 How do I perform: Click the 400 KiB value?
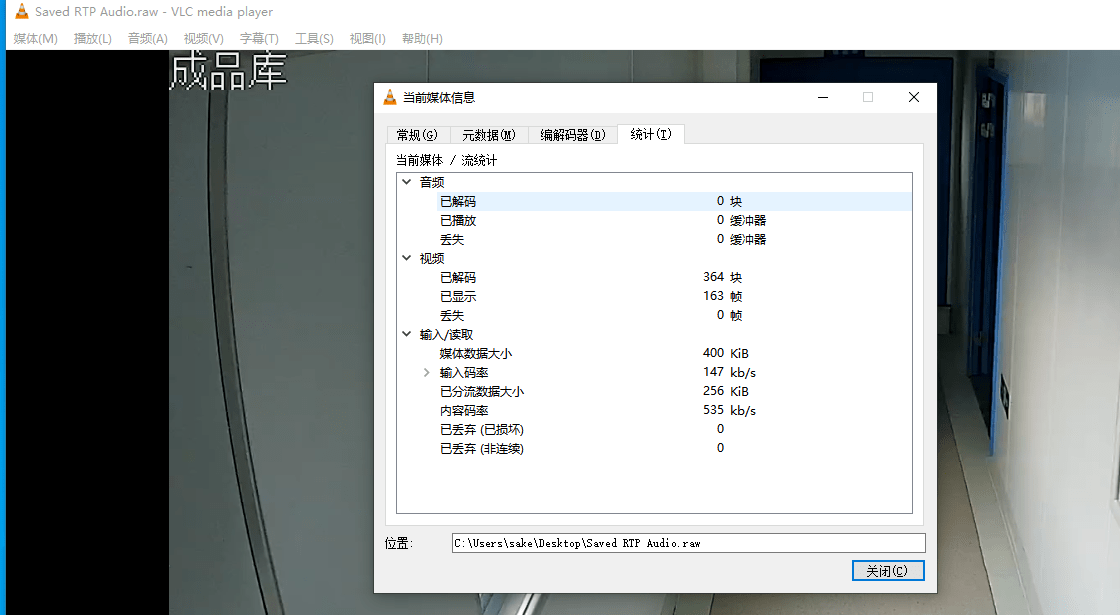click(726, 353)
